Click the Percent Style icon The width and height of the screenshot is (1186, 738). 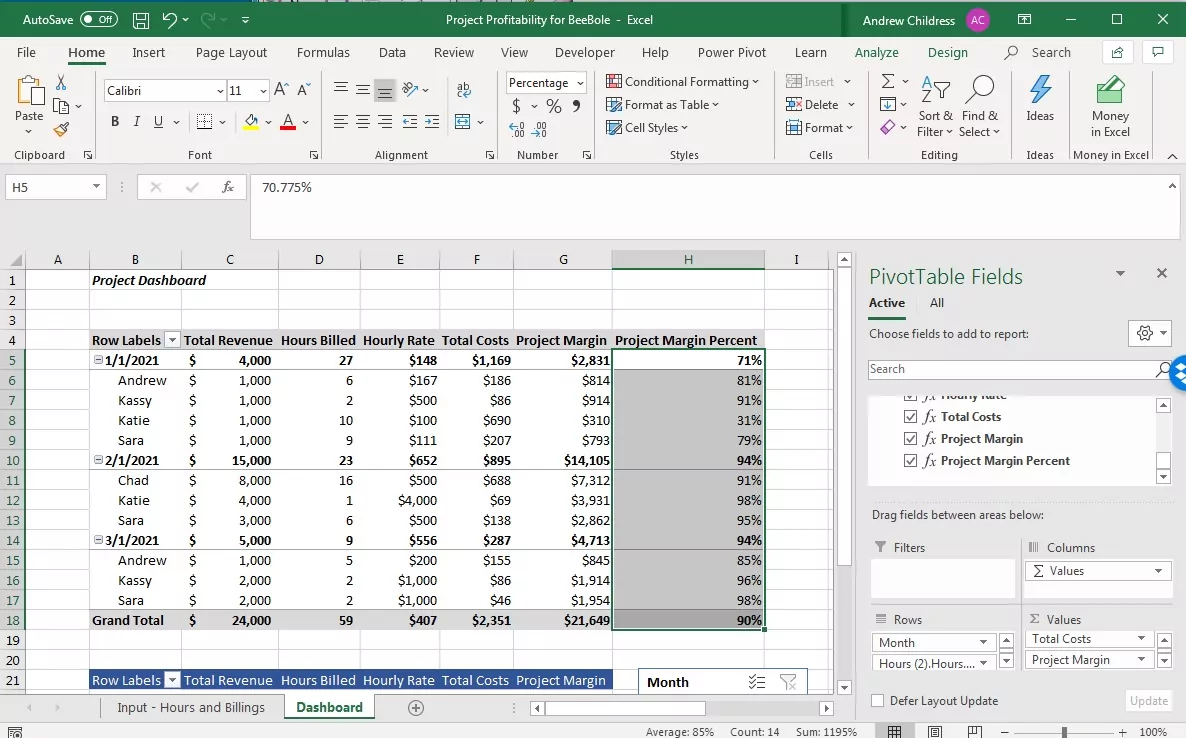click(x=554, y=104)
